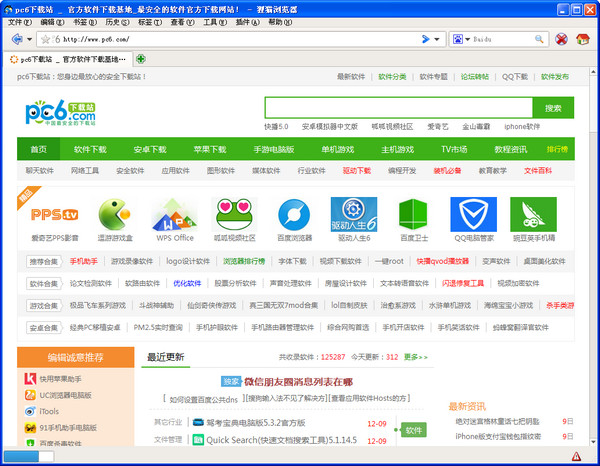Click the 快用苹果助手 icon in sidebar
Screen dimensions: 600x466
tap(30, 379)
